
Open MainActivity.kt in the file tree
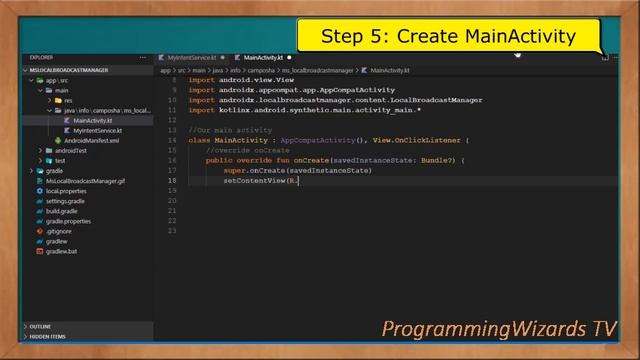pos(93,120)
